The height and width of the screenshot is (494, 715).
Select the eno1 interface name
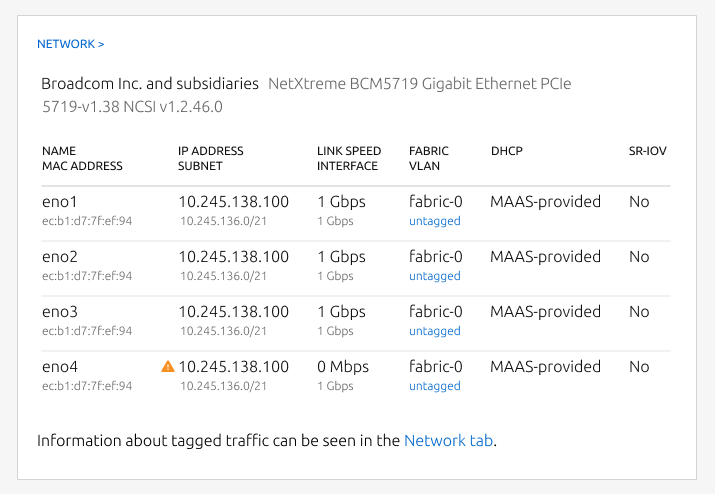[60, 202]
